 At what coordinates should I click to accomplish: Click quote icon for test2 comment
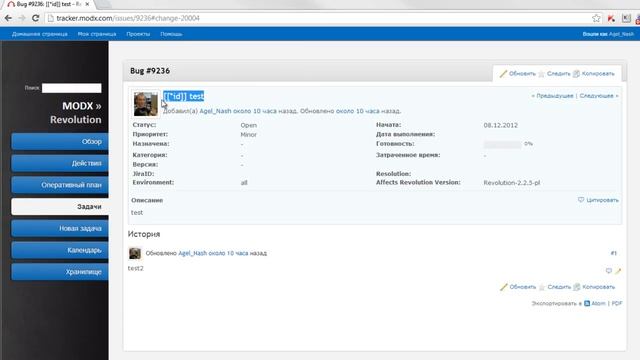click(609, 271)
